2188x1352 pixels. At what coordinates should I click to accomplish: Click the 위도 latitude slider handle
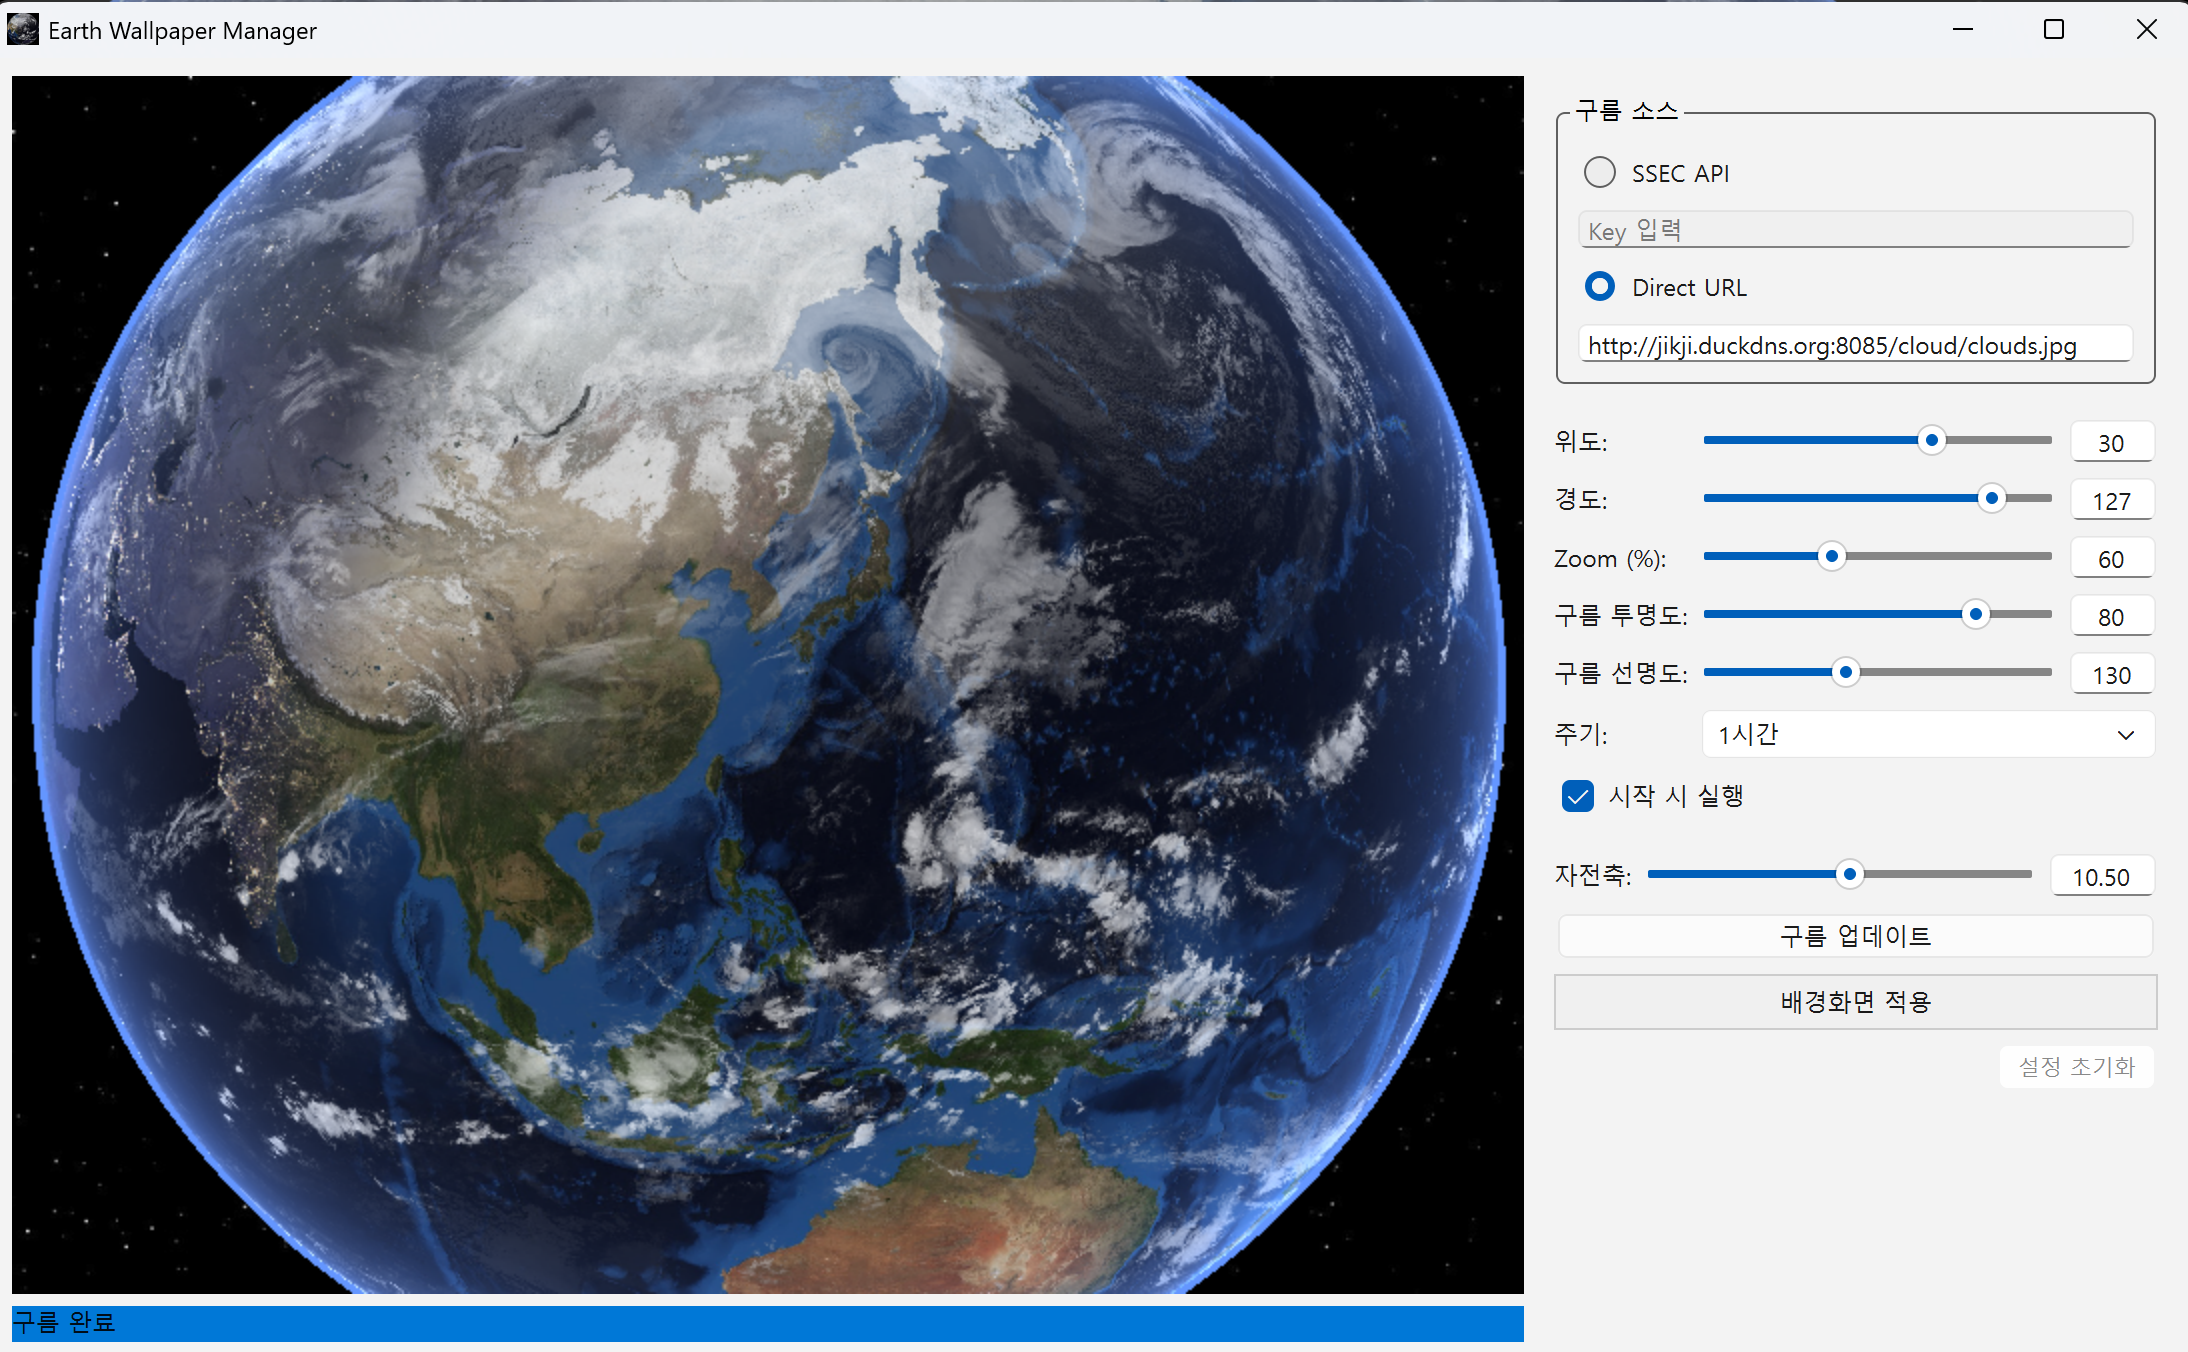1932,440
